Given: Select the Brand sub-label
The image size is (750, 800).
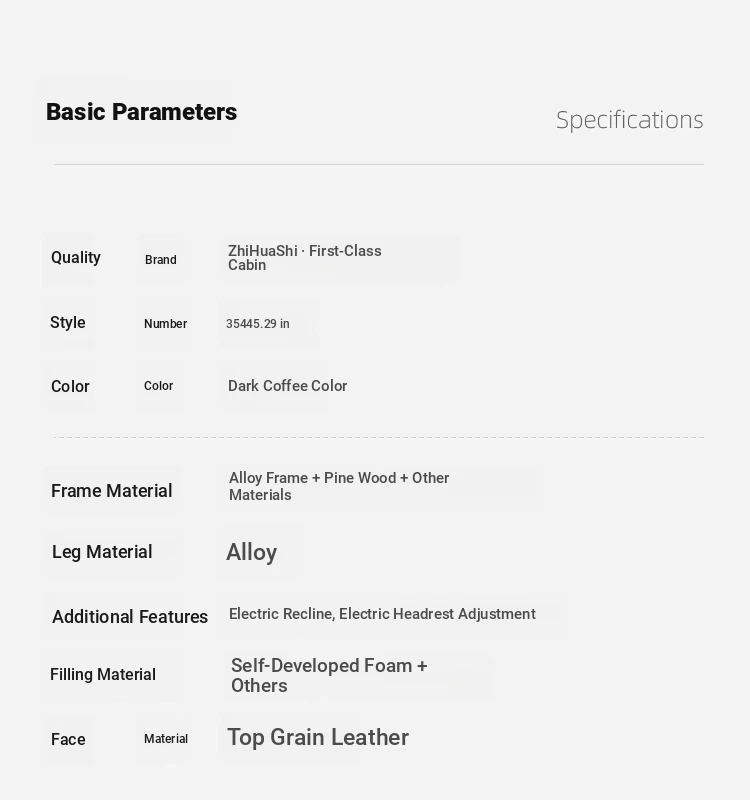Looking at the screenshot, I should pyautogui.click(x=161, y=260).
